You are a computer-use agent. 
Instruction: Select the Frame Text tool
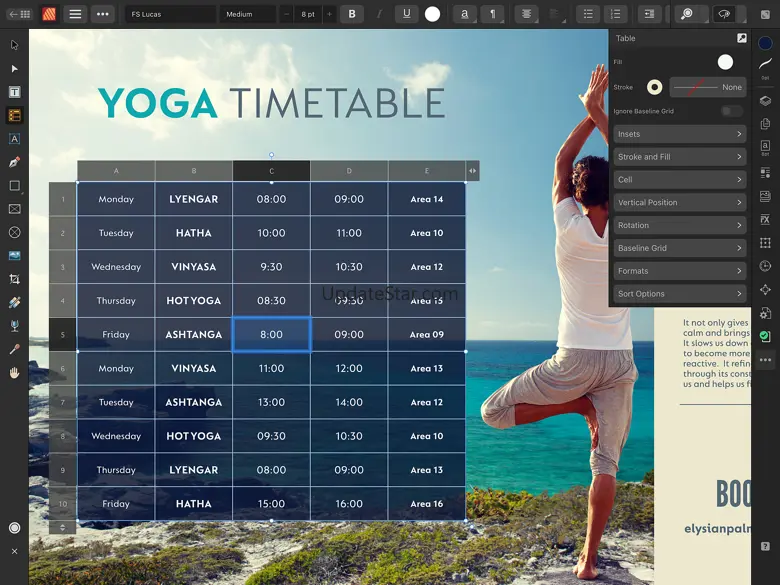(x=14, y=92)
